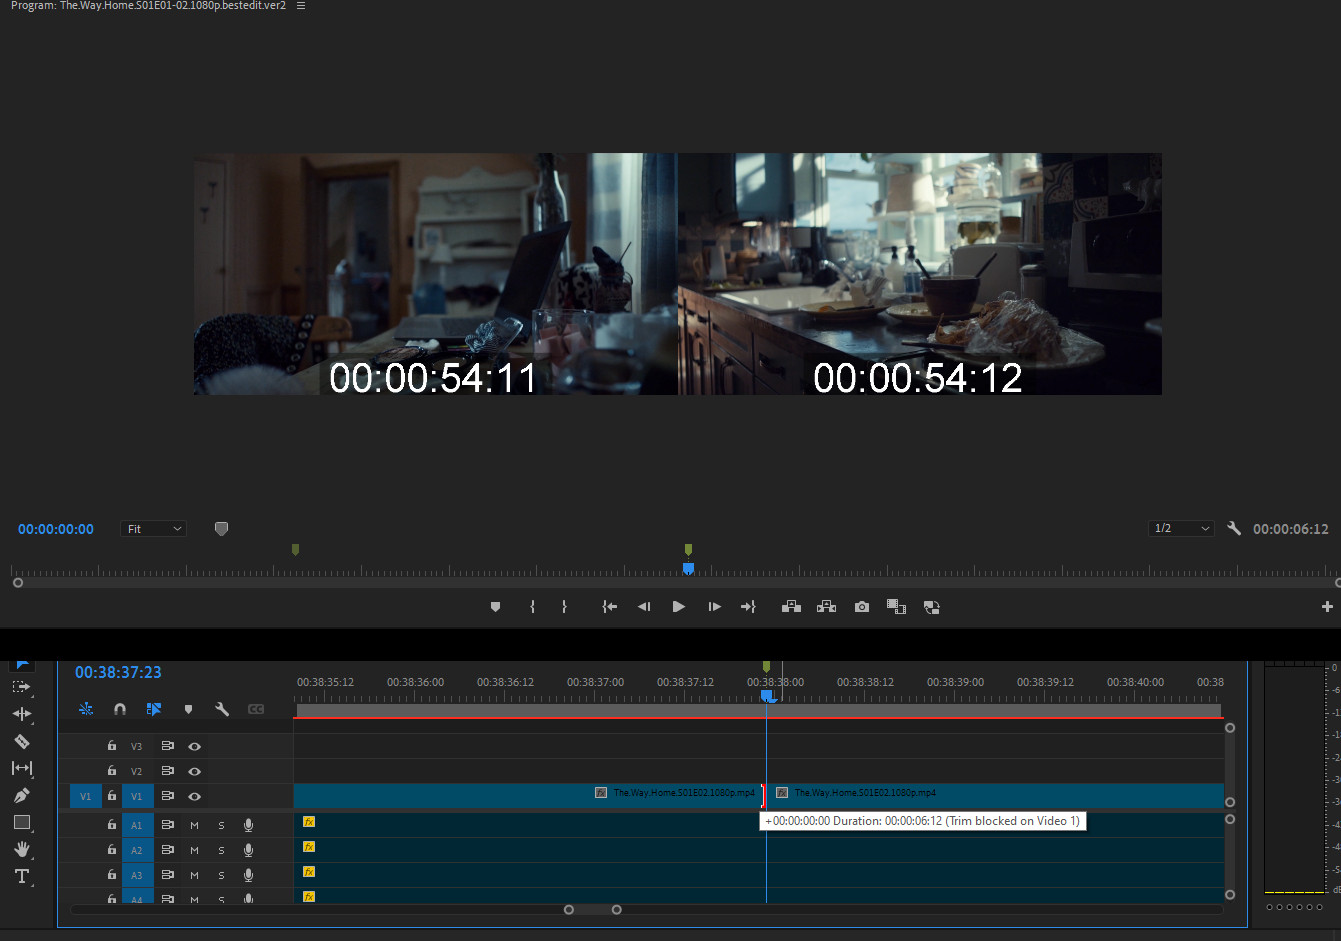Step back one frame

(x=644, y=607)
